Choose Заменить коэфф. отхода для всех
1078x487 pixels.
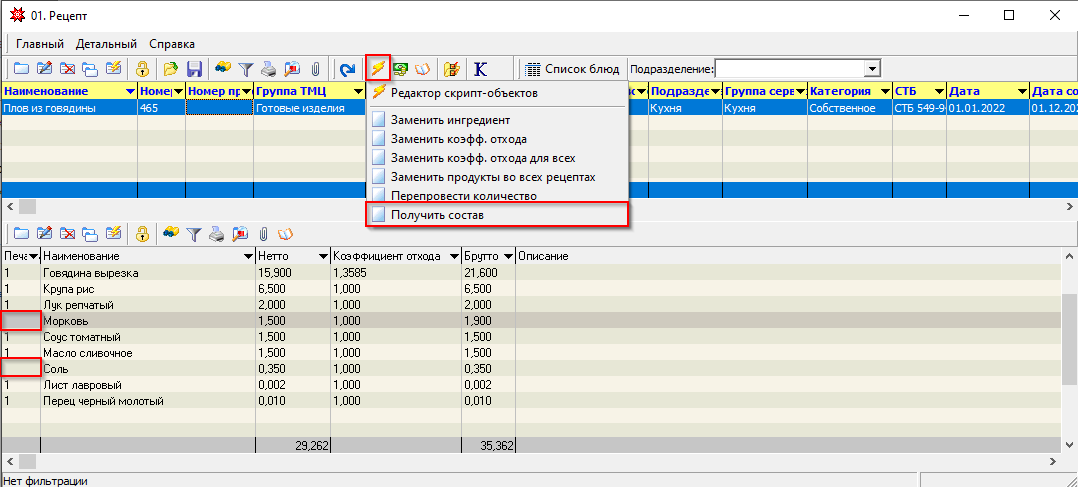tap(483, 158)
